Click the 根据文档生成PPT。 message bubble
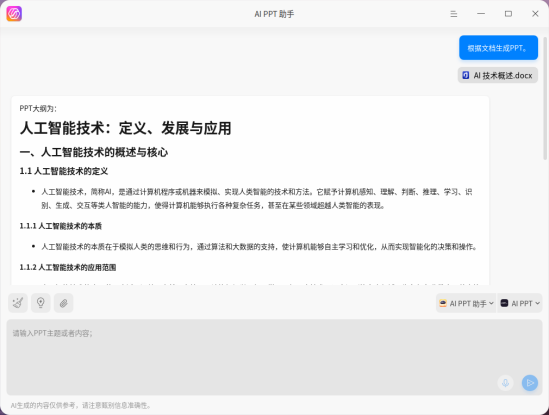549x415 pixels. click(x=498, y=48)
